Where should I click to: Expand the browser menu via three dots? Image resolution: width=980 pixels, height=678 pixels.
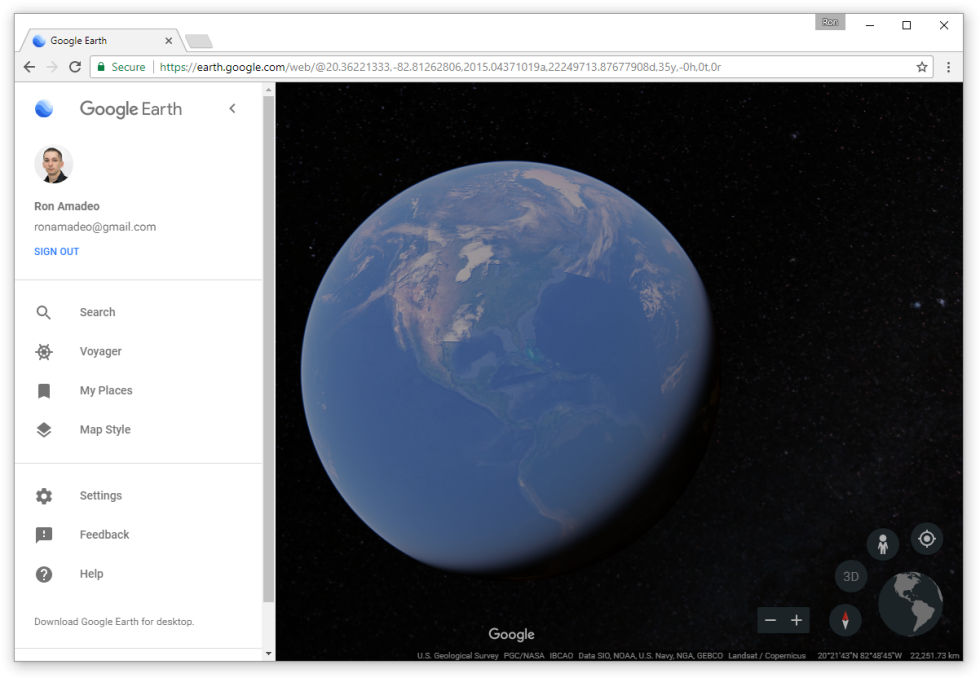tap(948, 66)
